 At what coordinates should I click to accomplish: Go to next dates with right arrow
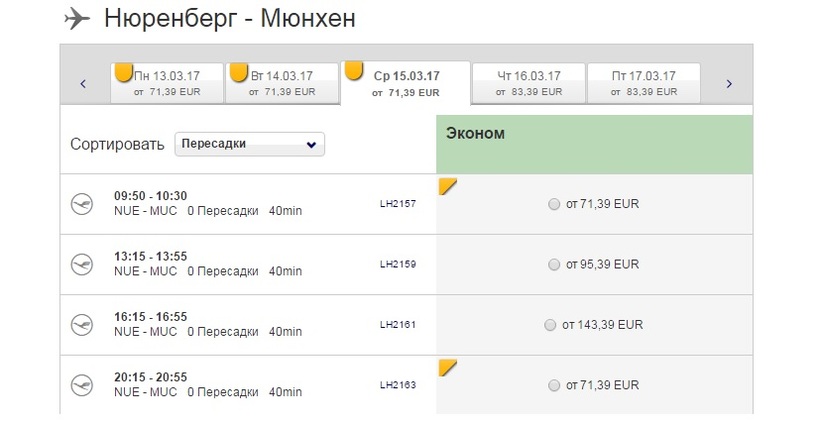(x=729, y=84)
